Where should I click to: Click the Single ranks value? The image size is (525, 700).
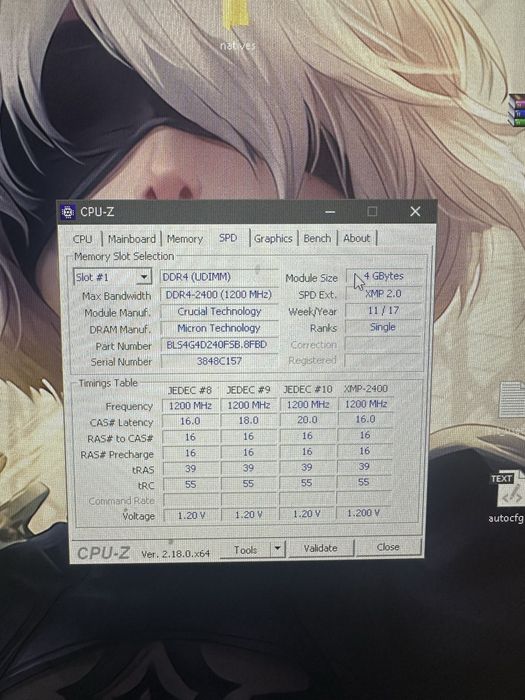[384, 327]
